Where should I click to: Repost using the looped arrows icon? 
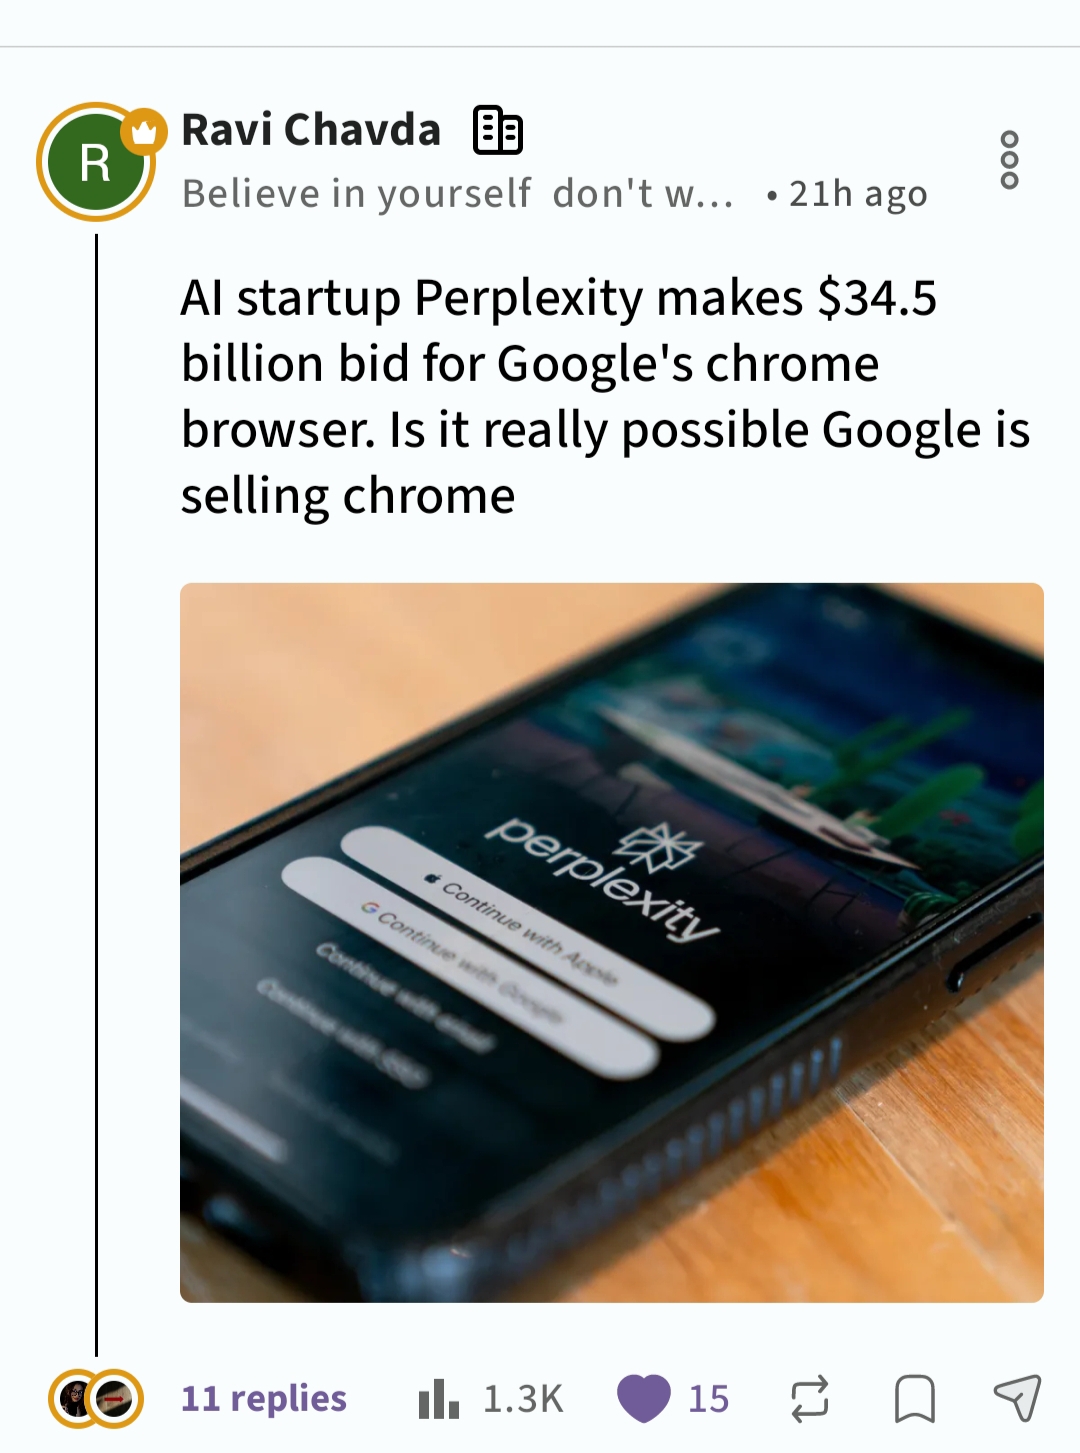pos(809,1398)
